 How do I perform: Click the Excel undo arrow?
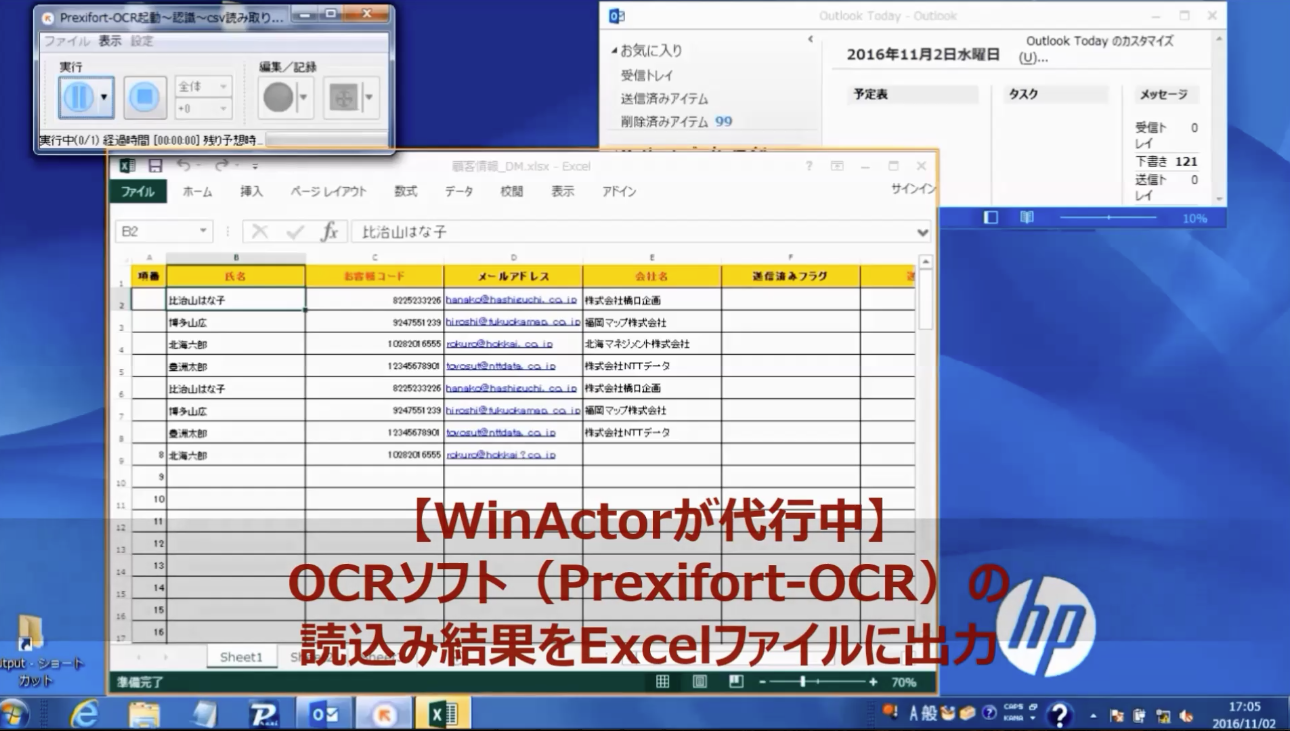183,166
